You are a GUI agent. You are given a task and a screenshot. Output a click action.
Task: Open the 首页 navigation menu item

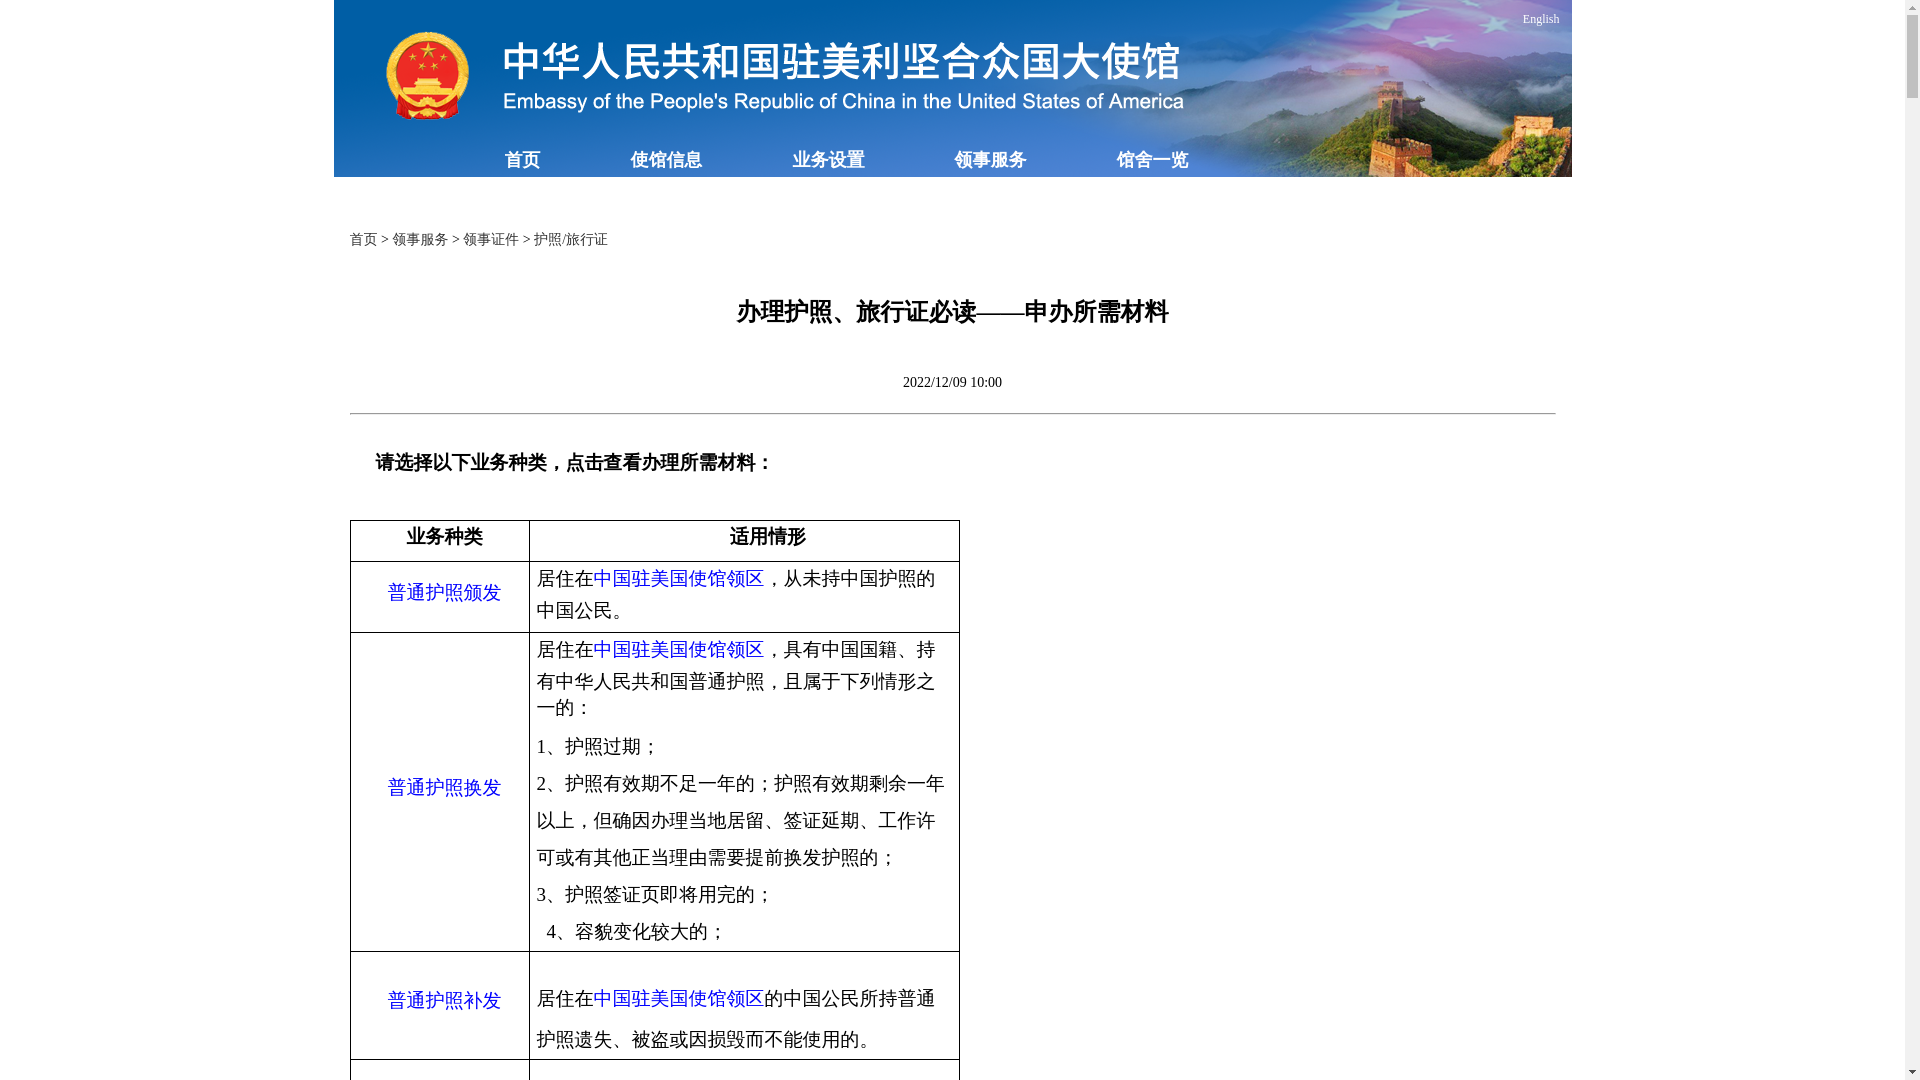[x=522, y=160]
